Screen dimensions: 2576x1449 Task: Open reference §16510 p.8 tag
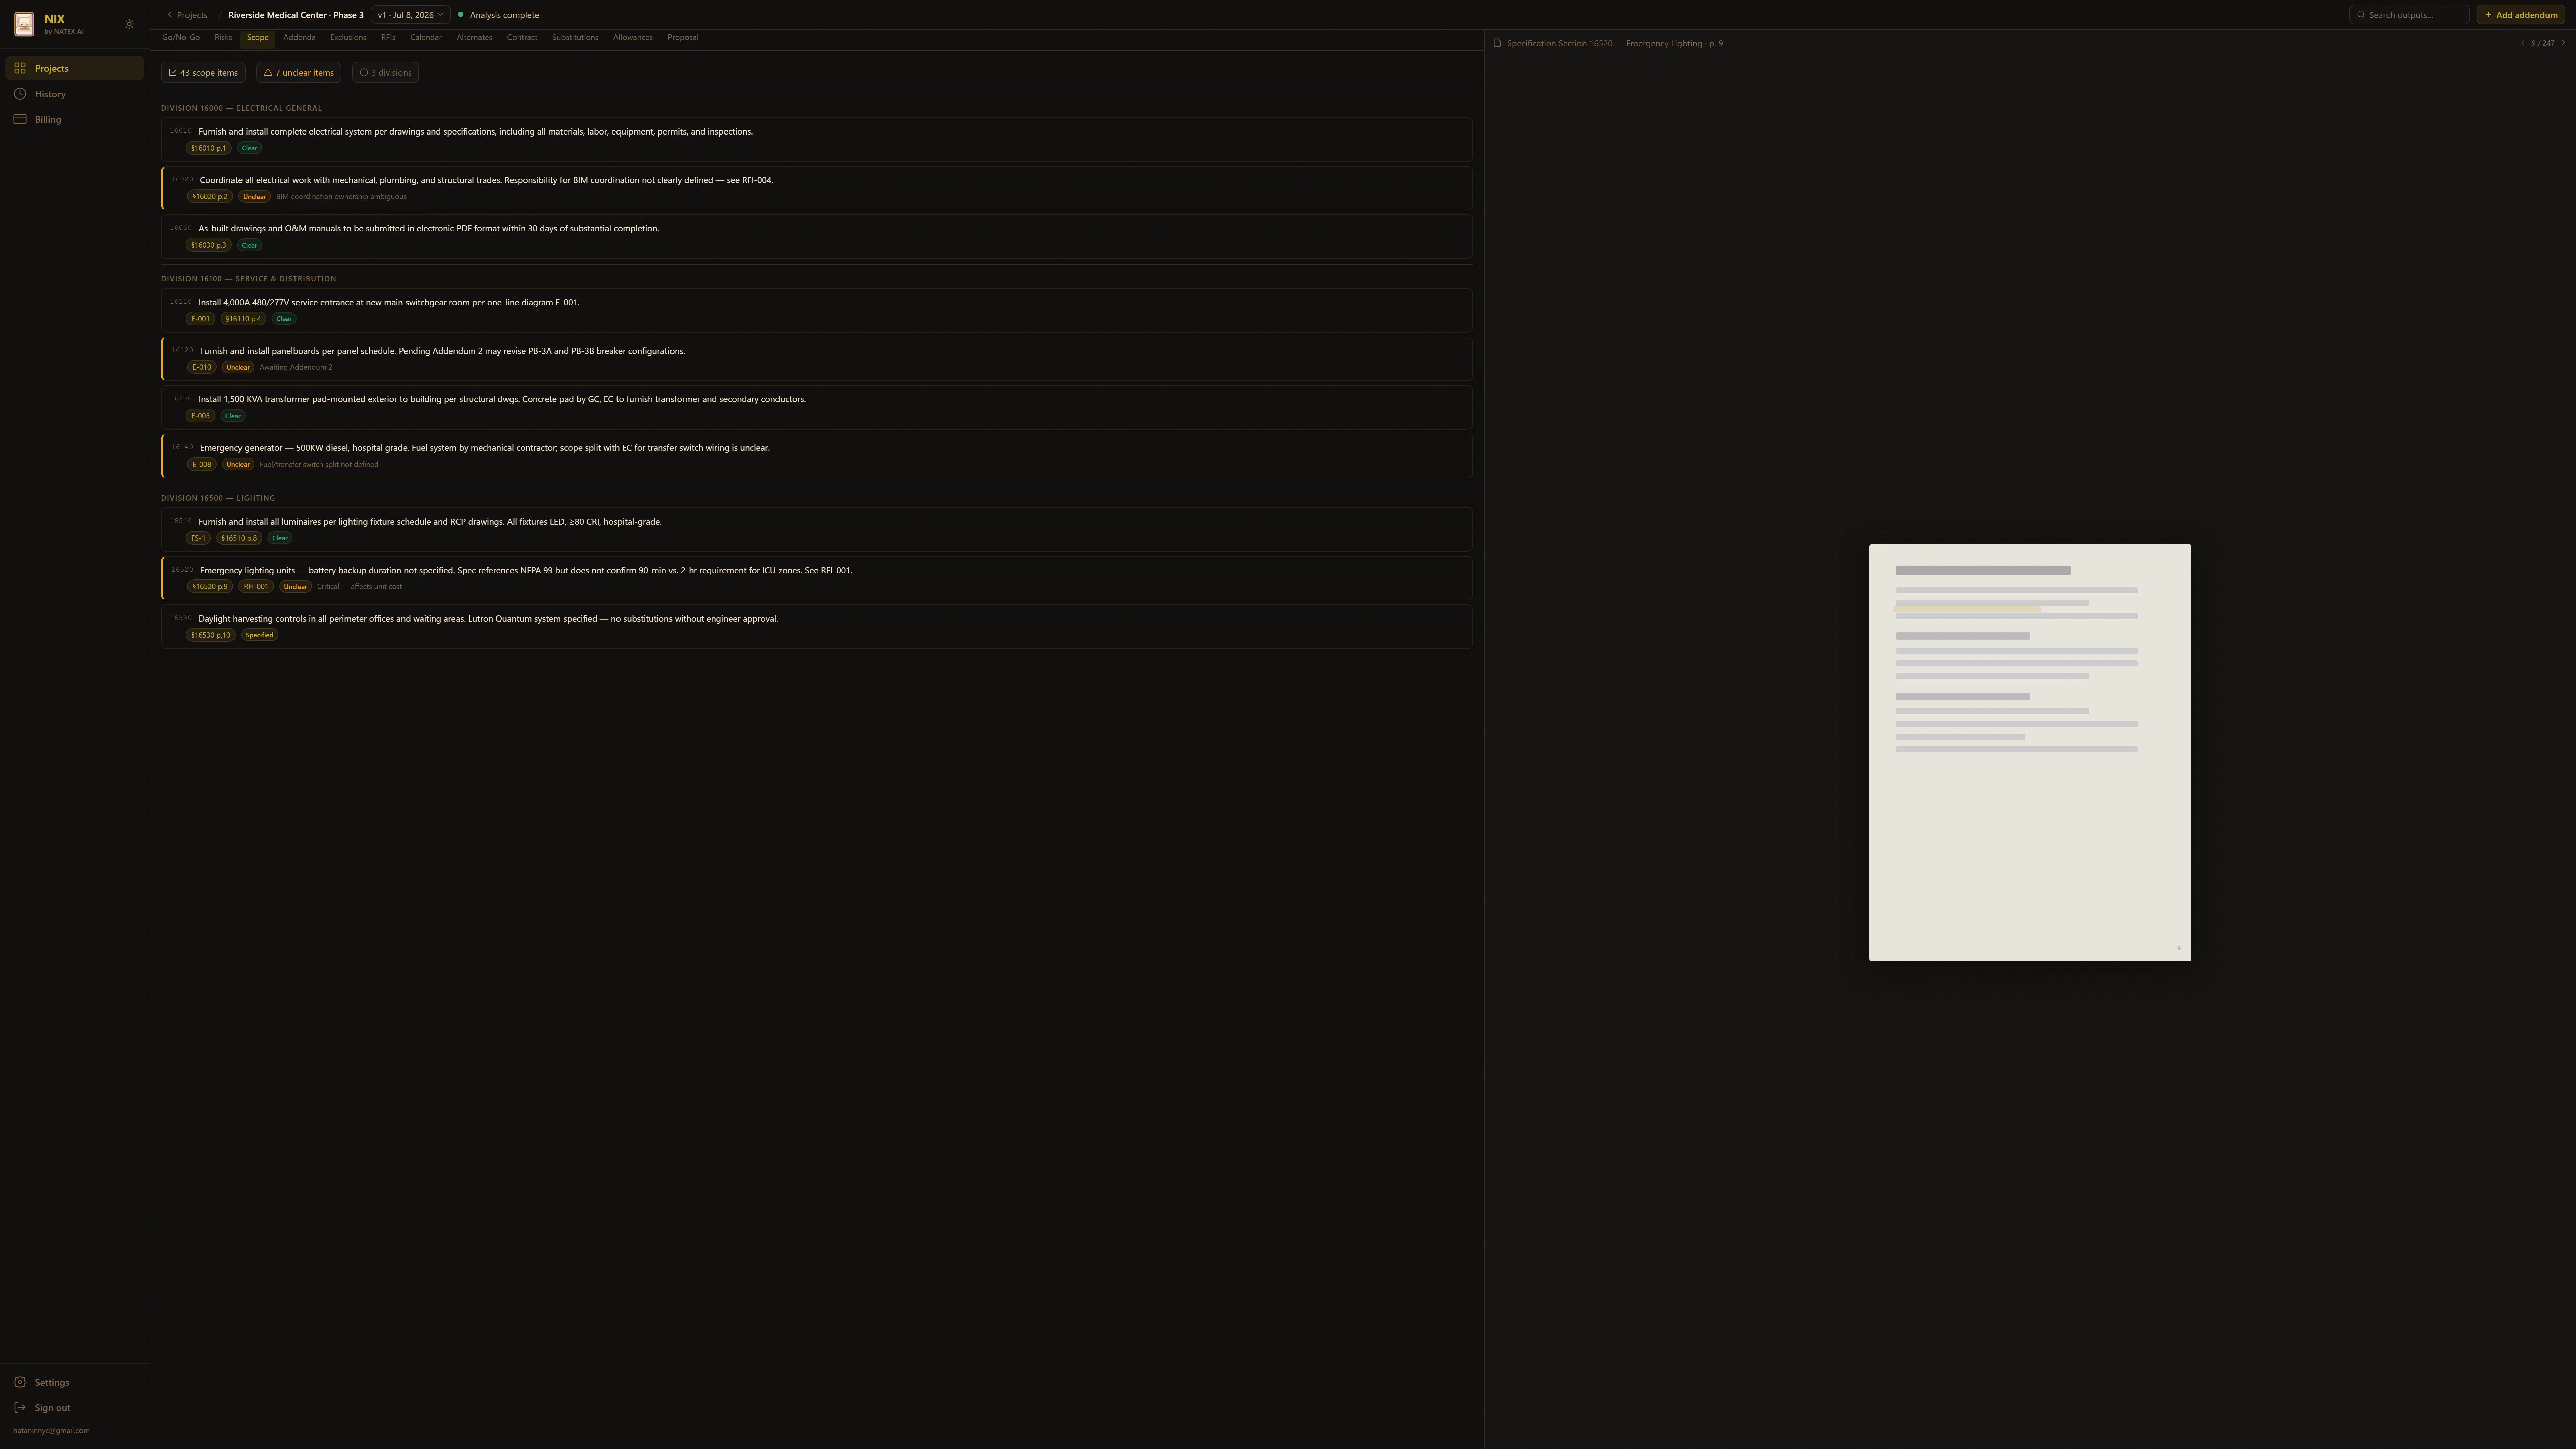click(x=239, y=538)
